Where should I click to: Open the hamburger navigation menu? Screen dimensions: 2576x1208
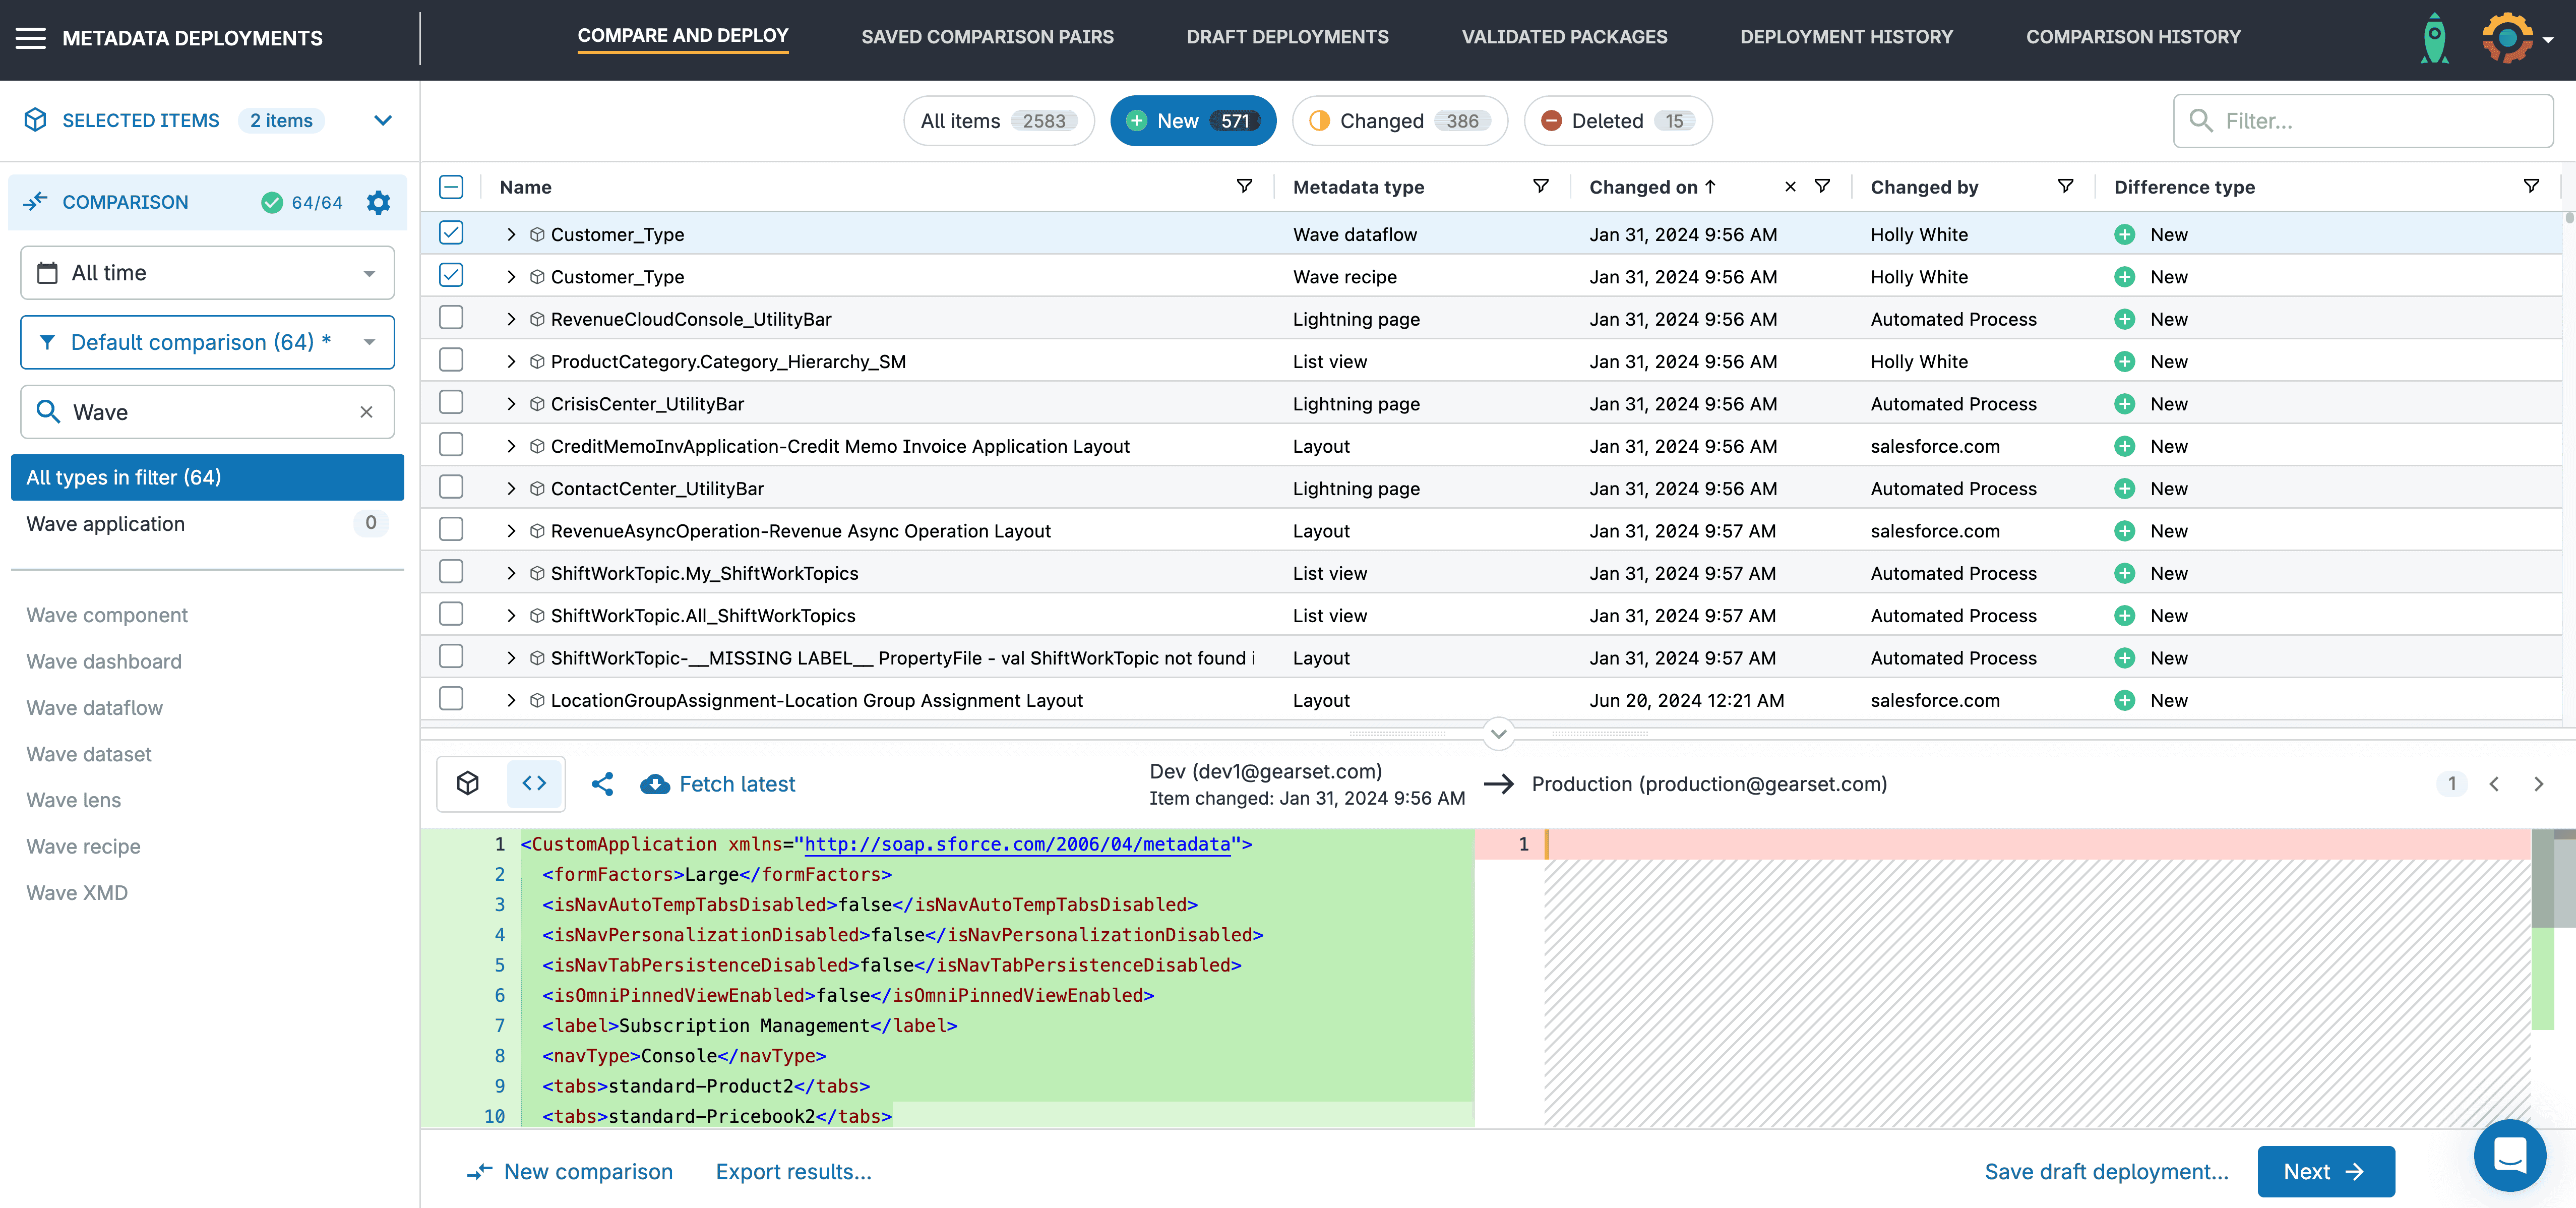(31, 38)
